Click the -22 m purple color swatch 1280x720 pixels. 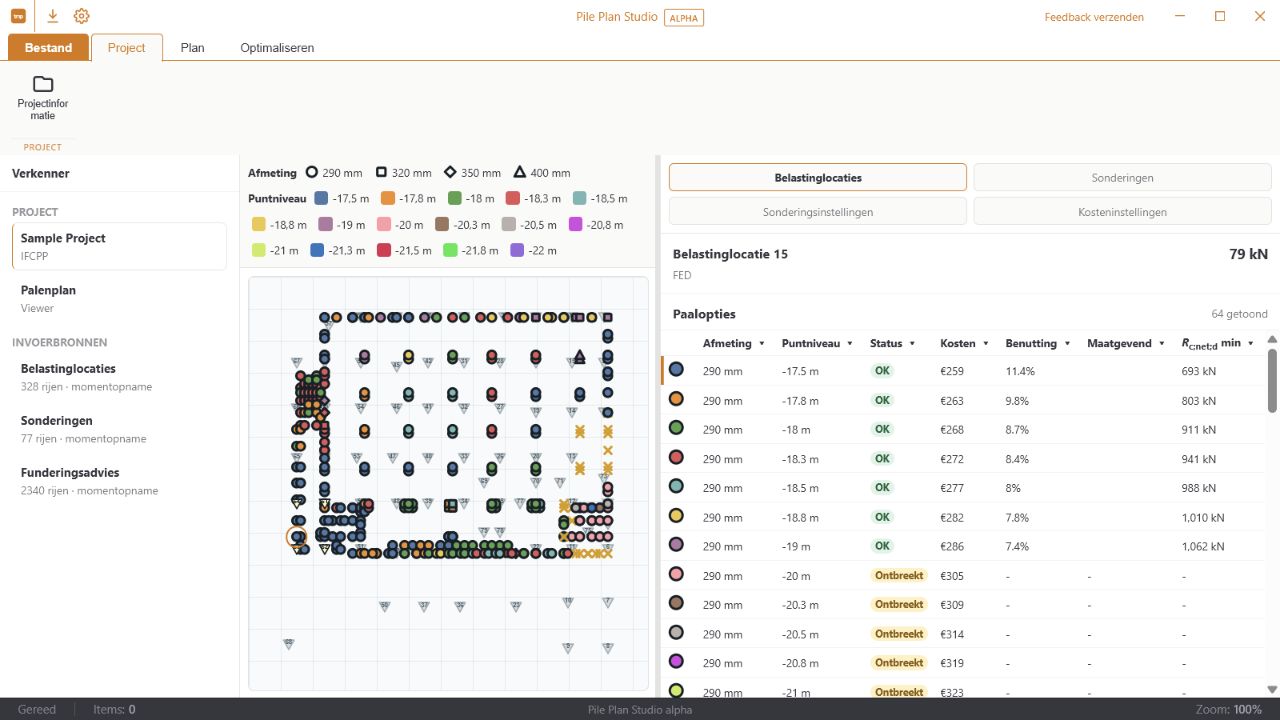click(517, 250)
